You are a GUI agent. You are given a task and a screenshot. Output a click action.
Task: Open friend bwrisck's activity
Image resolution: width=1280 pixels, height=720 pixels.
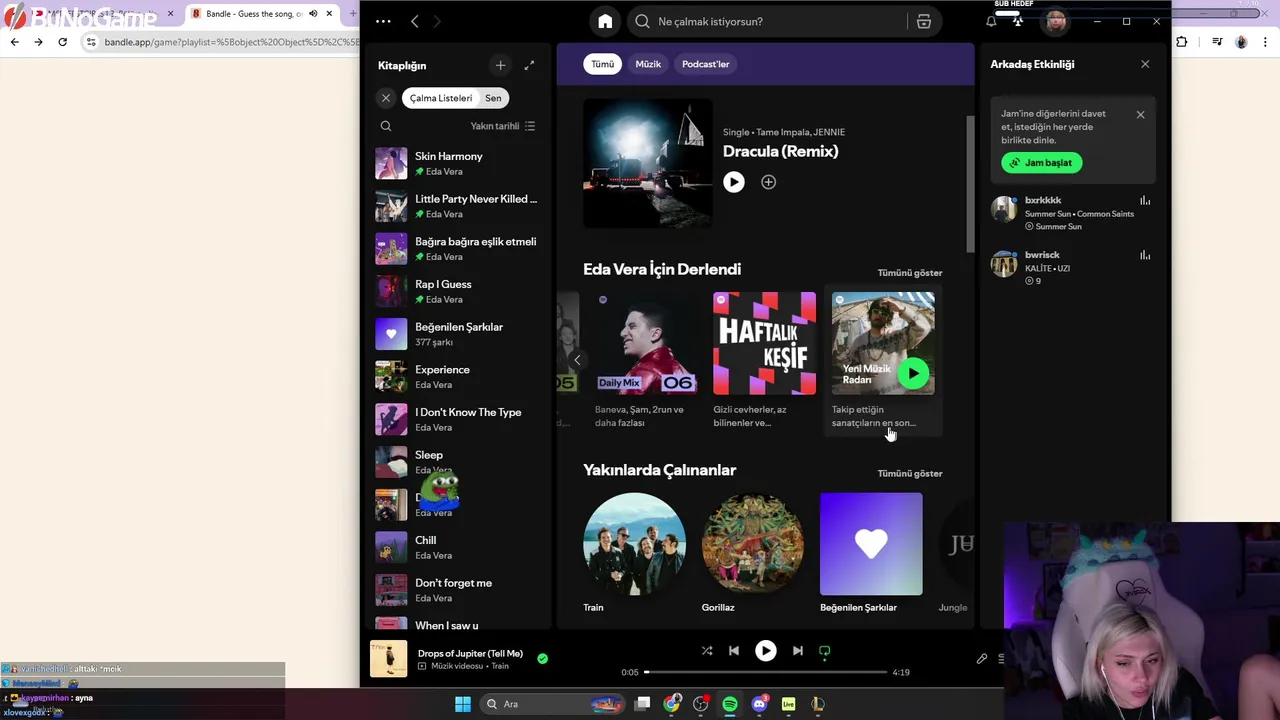point(1072,267)
